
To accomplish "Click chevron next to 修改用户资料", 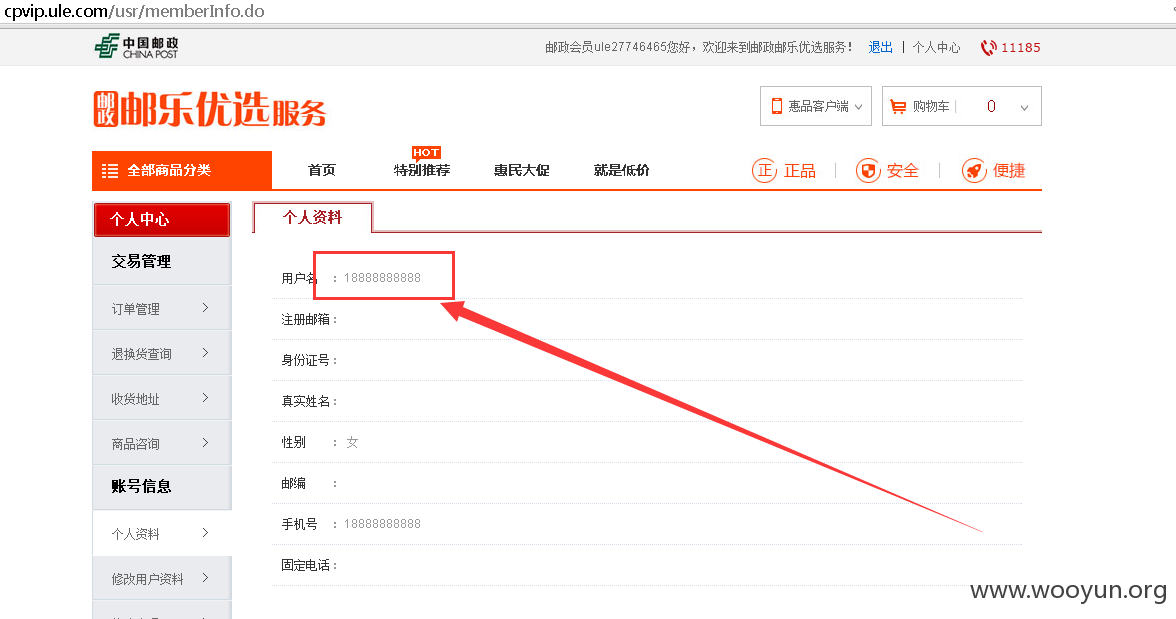I will point(206,578).
